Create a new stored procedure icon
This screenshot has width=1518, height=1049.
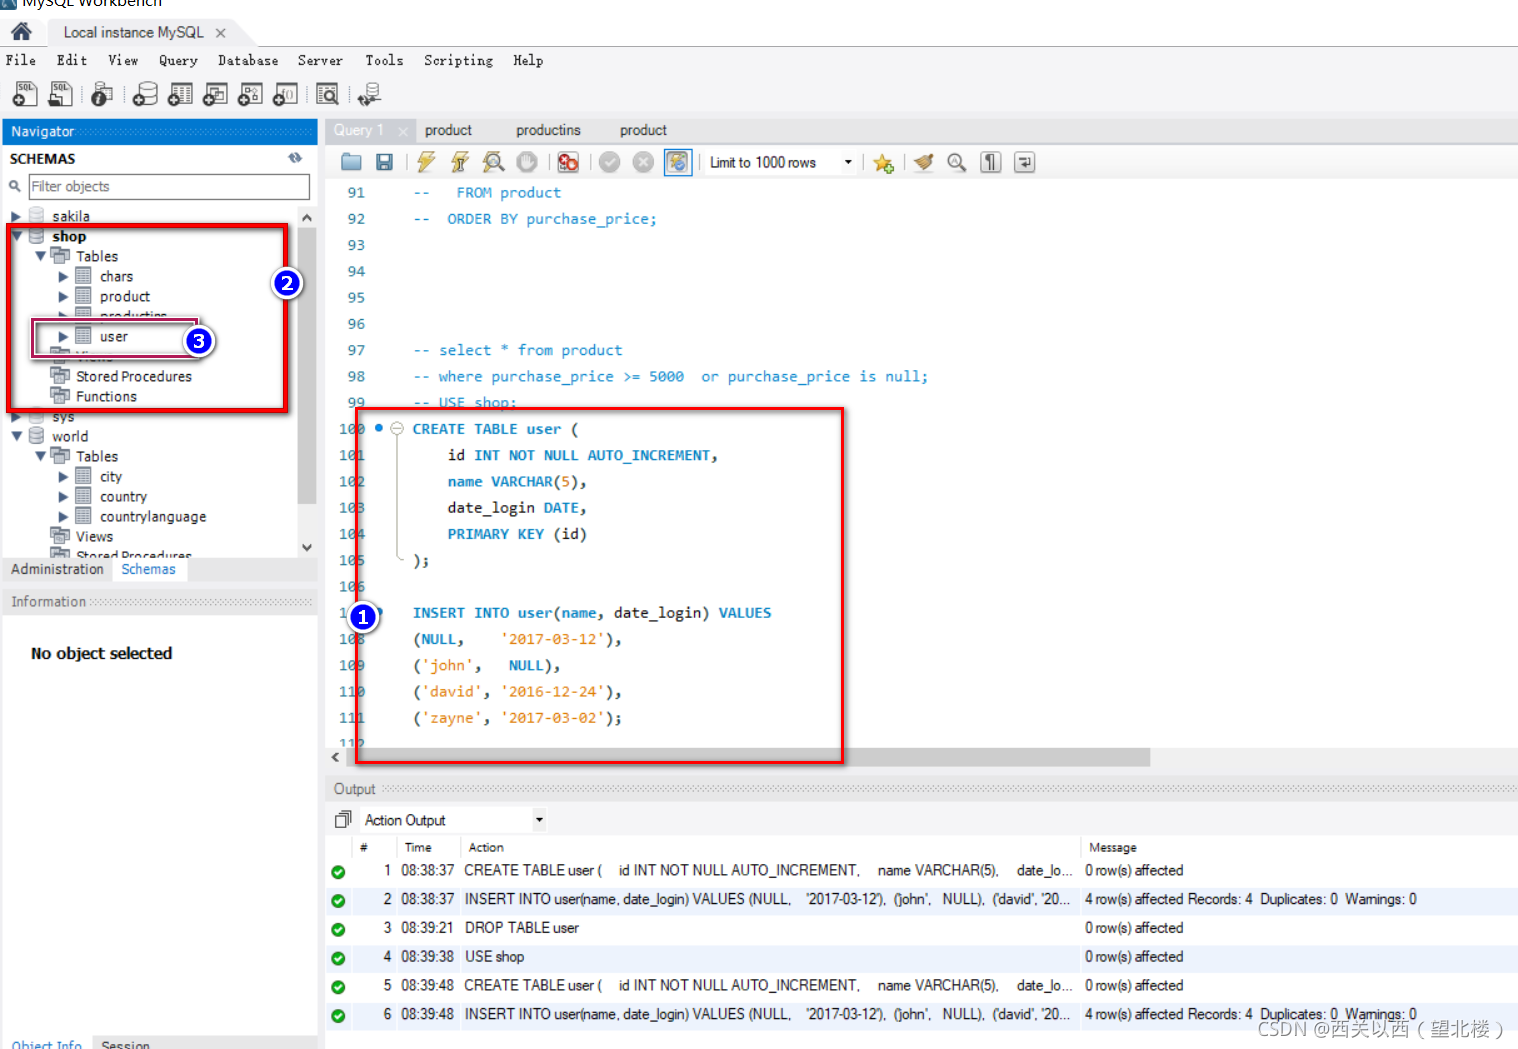[x=250, y=94]
